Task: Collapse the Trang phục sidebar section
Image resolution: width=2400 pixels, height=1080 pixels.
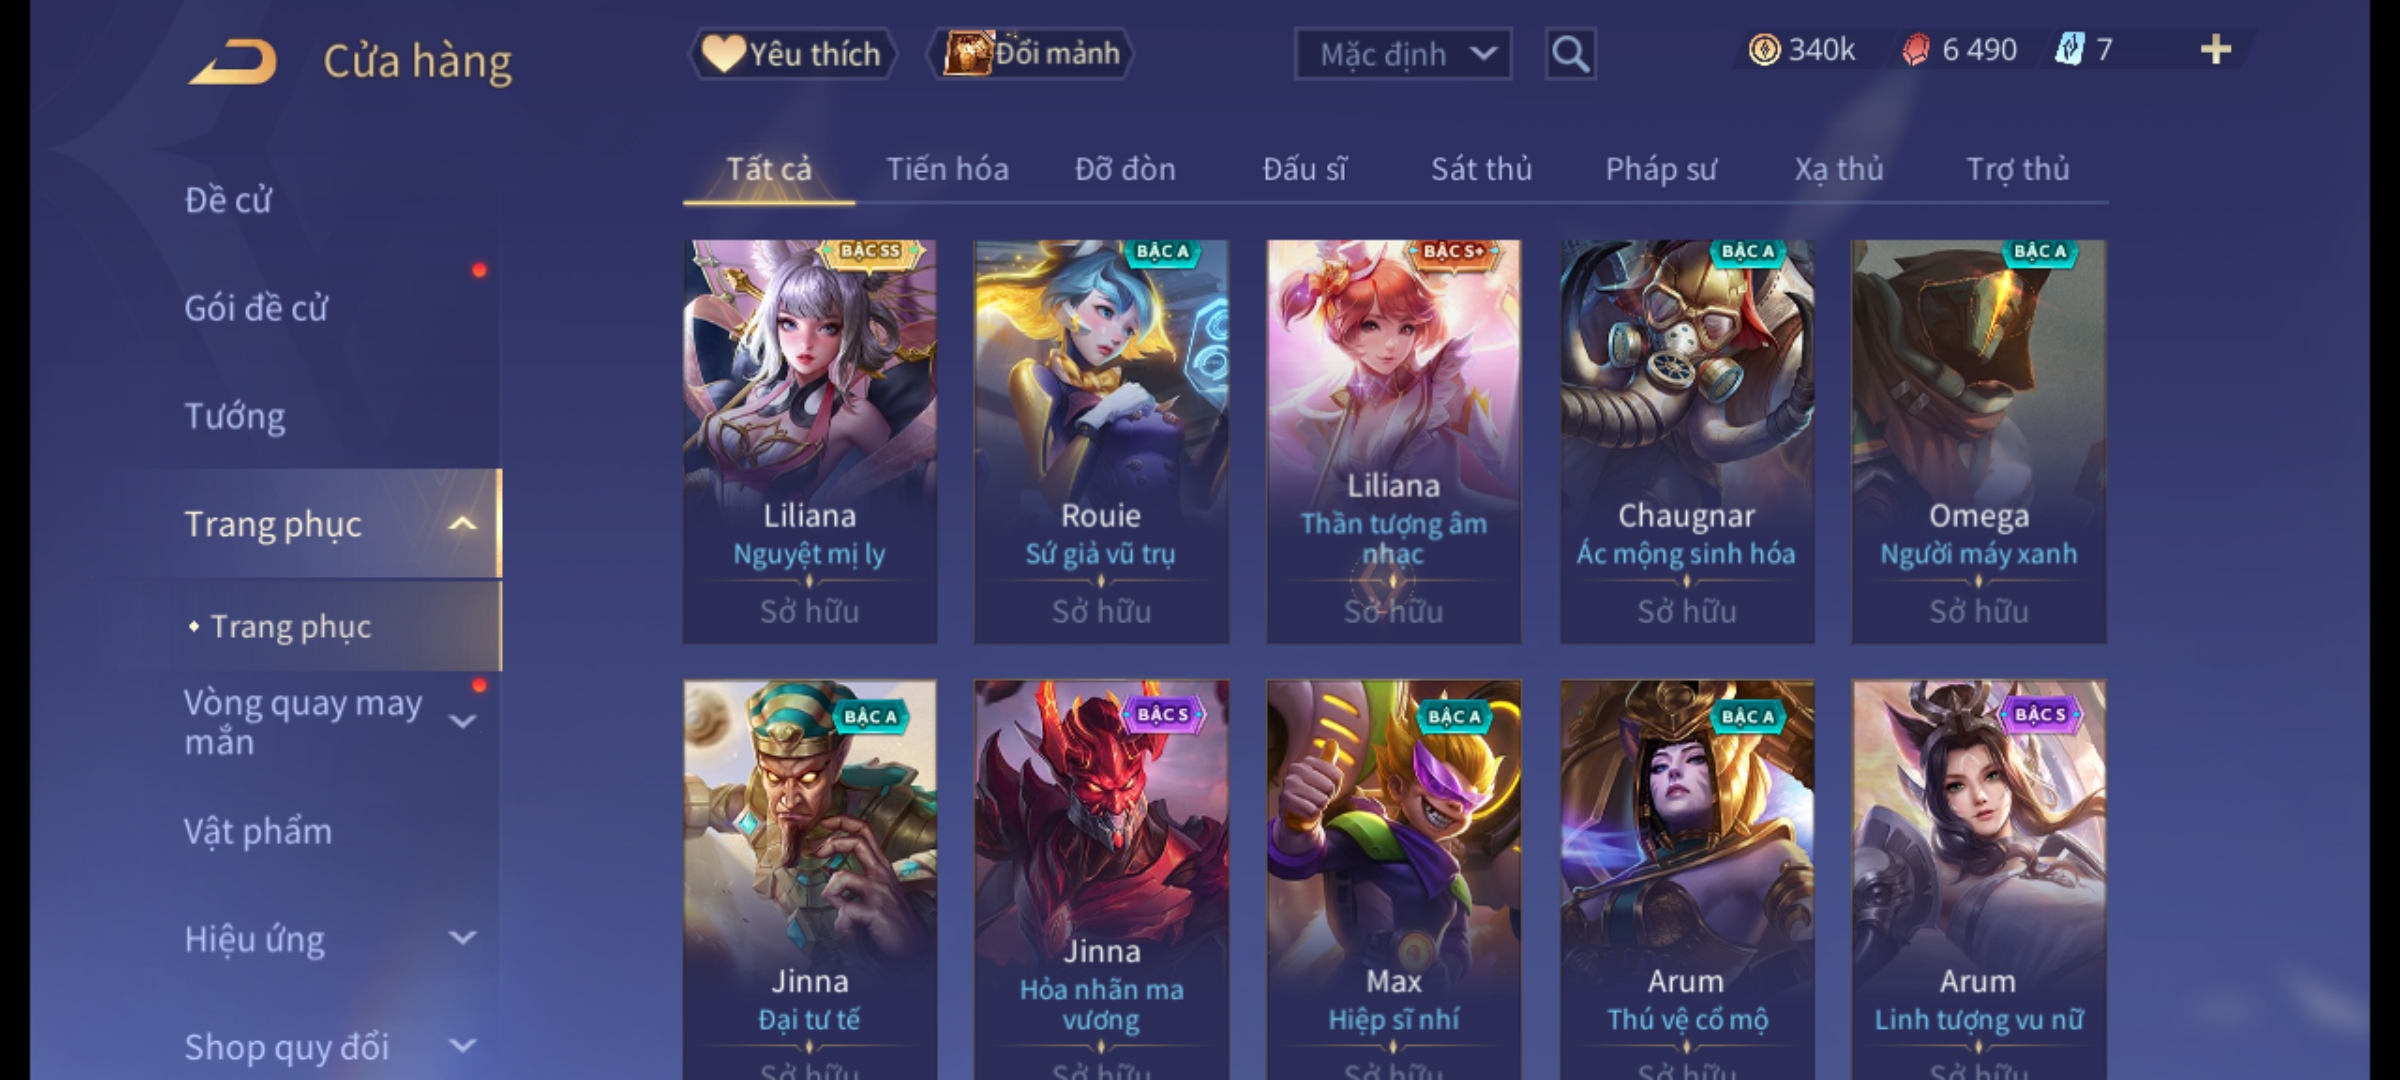Action: coord(463,524)
